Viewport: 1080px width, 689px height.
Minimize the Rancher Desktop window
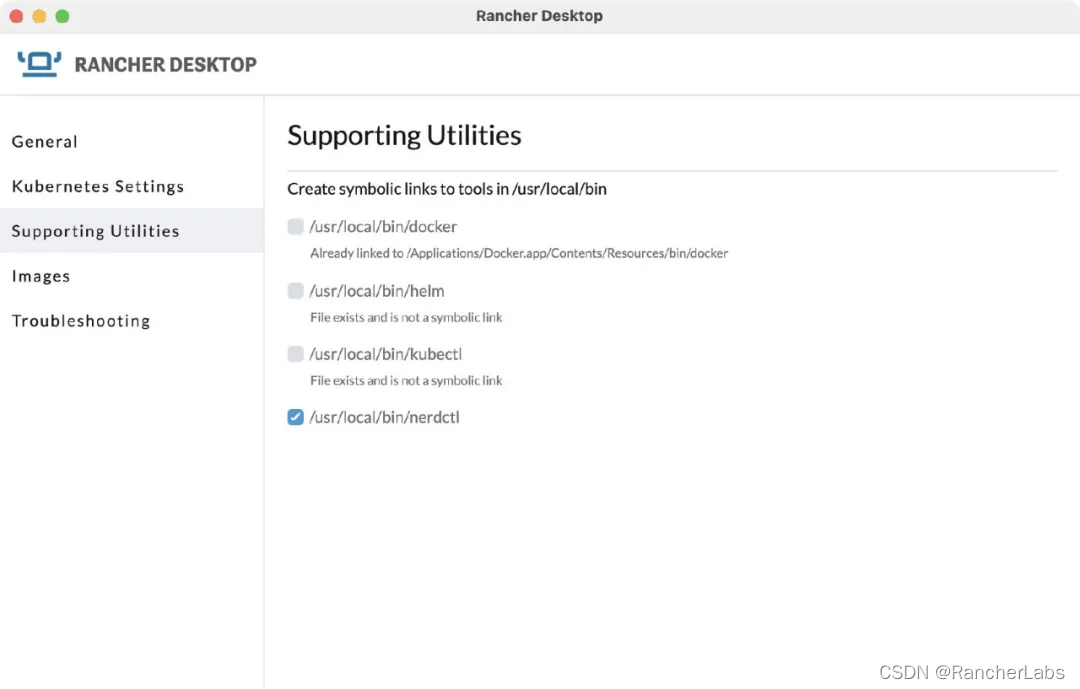[39, 16]
